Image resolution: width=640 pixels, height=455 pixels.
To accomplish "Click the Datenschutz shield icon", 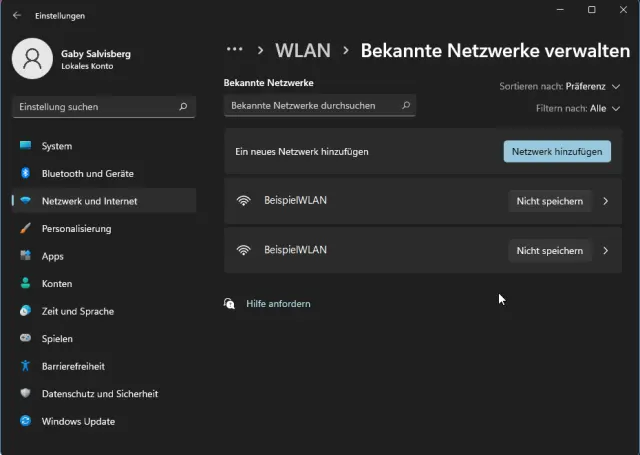I will click(x=25, y=393).
